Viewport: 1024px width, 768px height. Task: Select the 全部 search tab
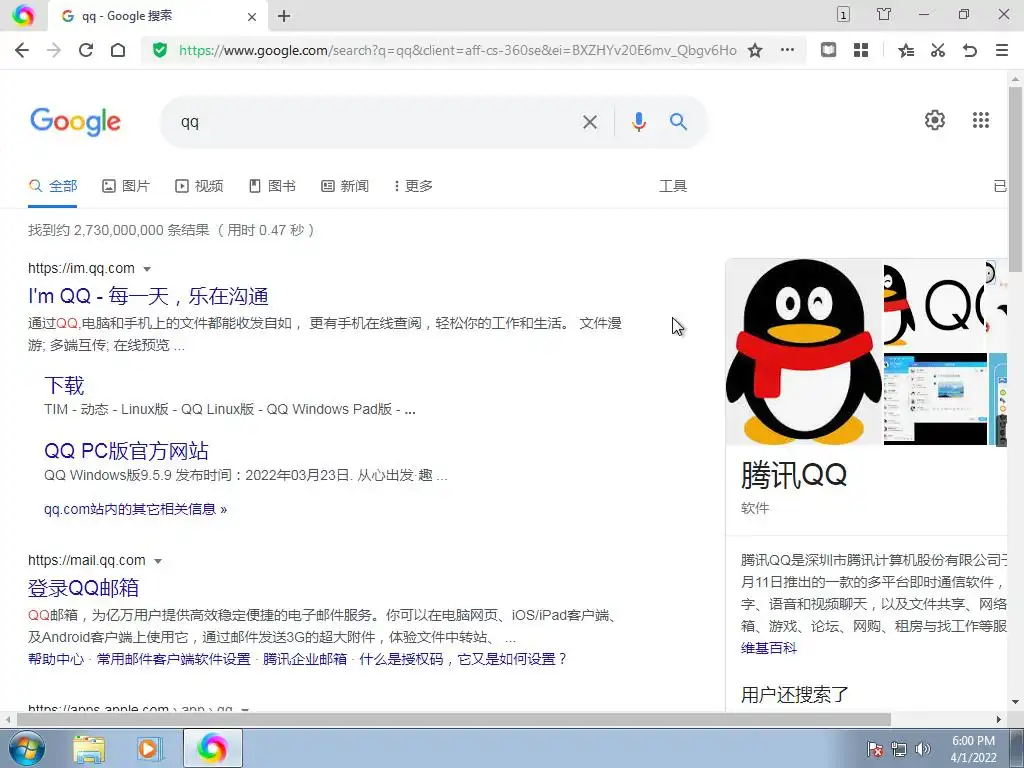(x=53, y=186)
